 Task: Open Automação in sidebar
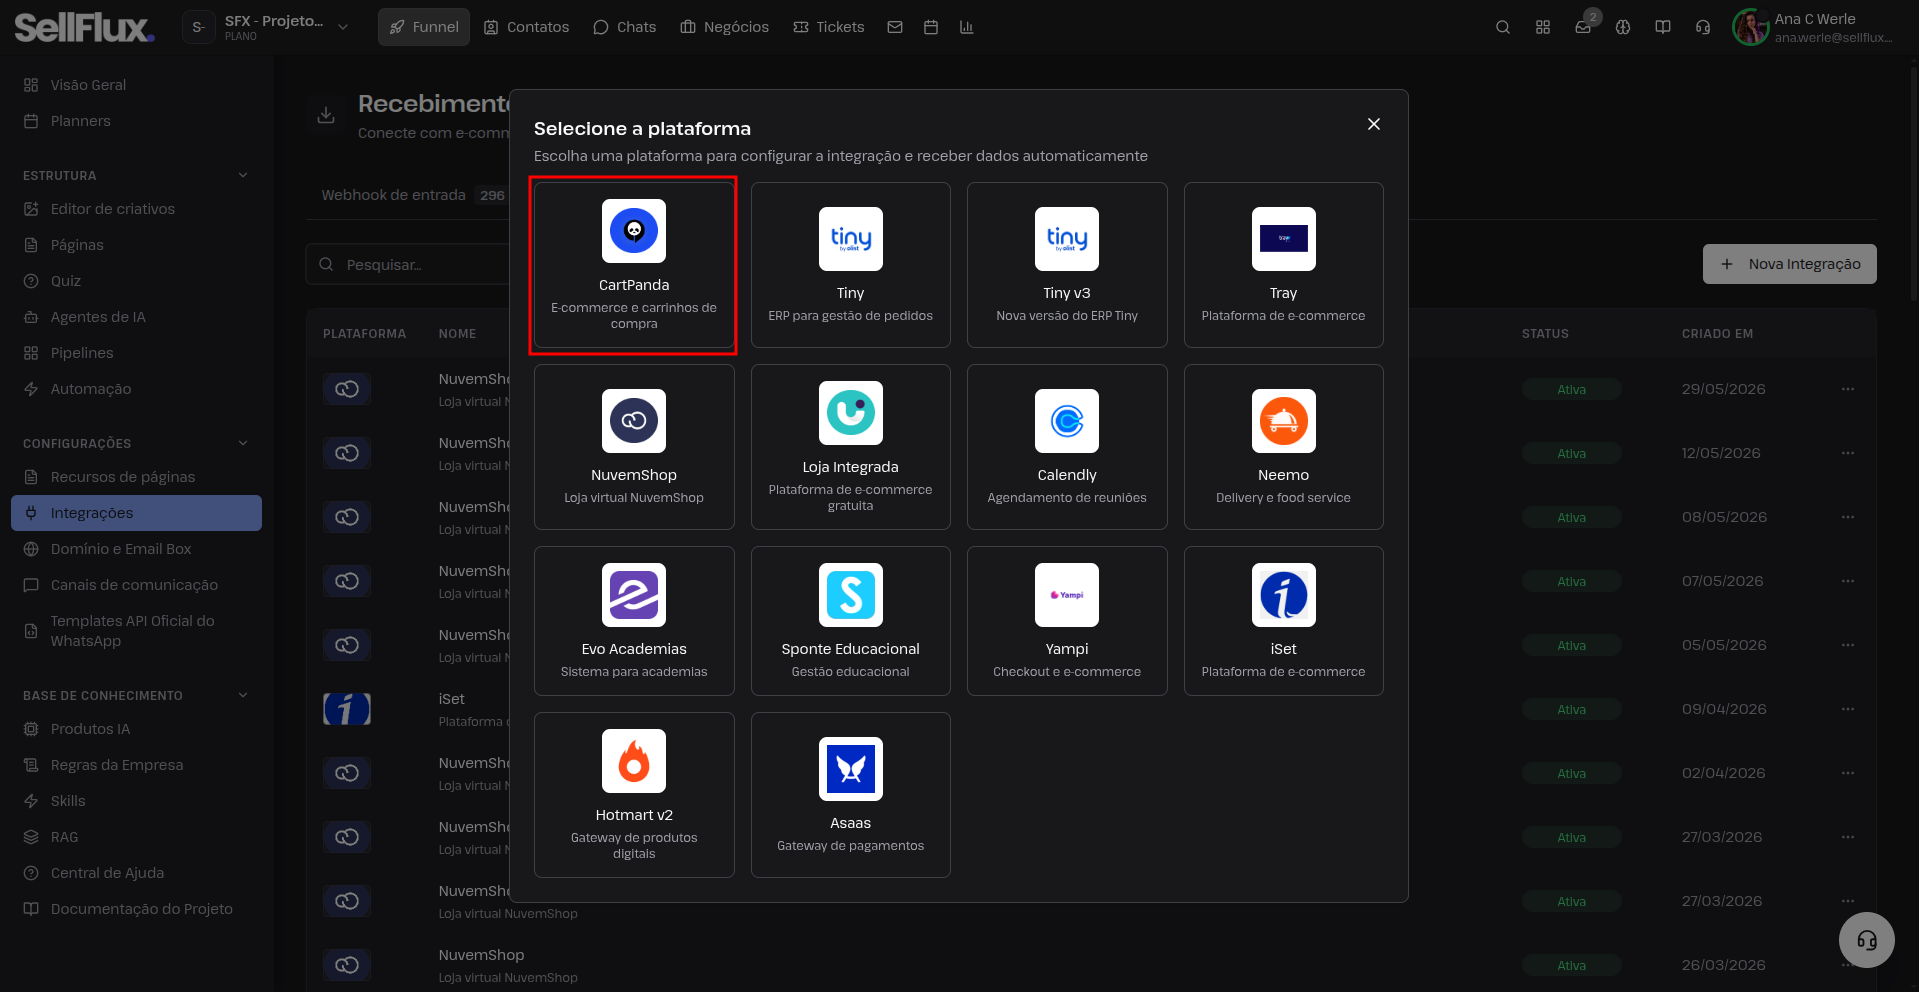pos(136,389)
